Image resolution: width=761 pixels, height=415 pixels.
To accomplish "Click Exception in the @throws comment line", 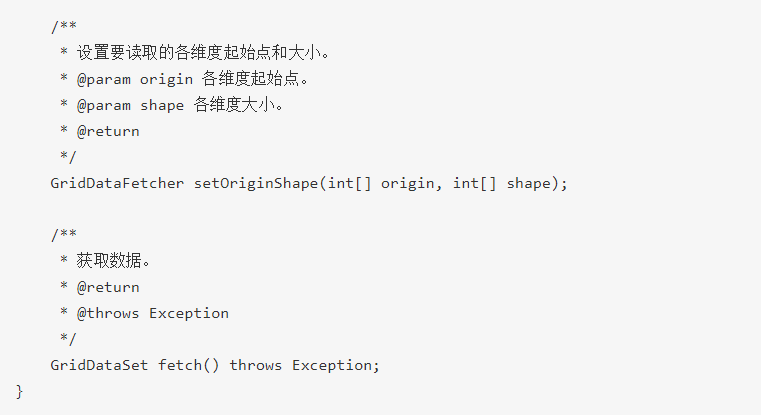I will tap(189, 313).
